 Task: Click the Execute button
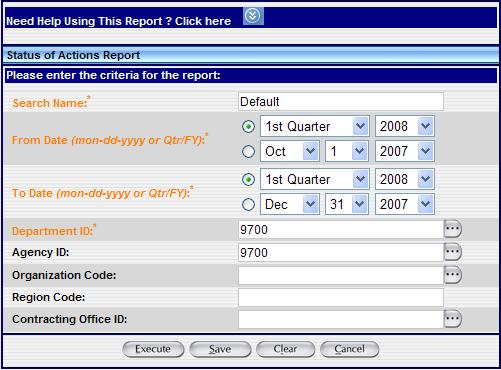click(x=153, y=349)
